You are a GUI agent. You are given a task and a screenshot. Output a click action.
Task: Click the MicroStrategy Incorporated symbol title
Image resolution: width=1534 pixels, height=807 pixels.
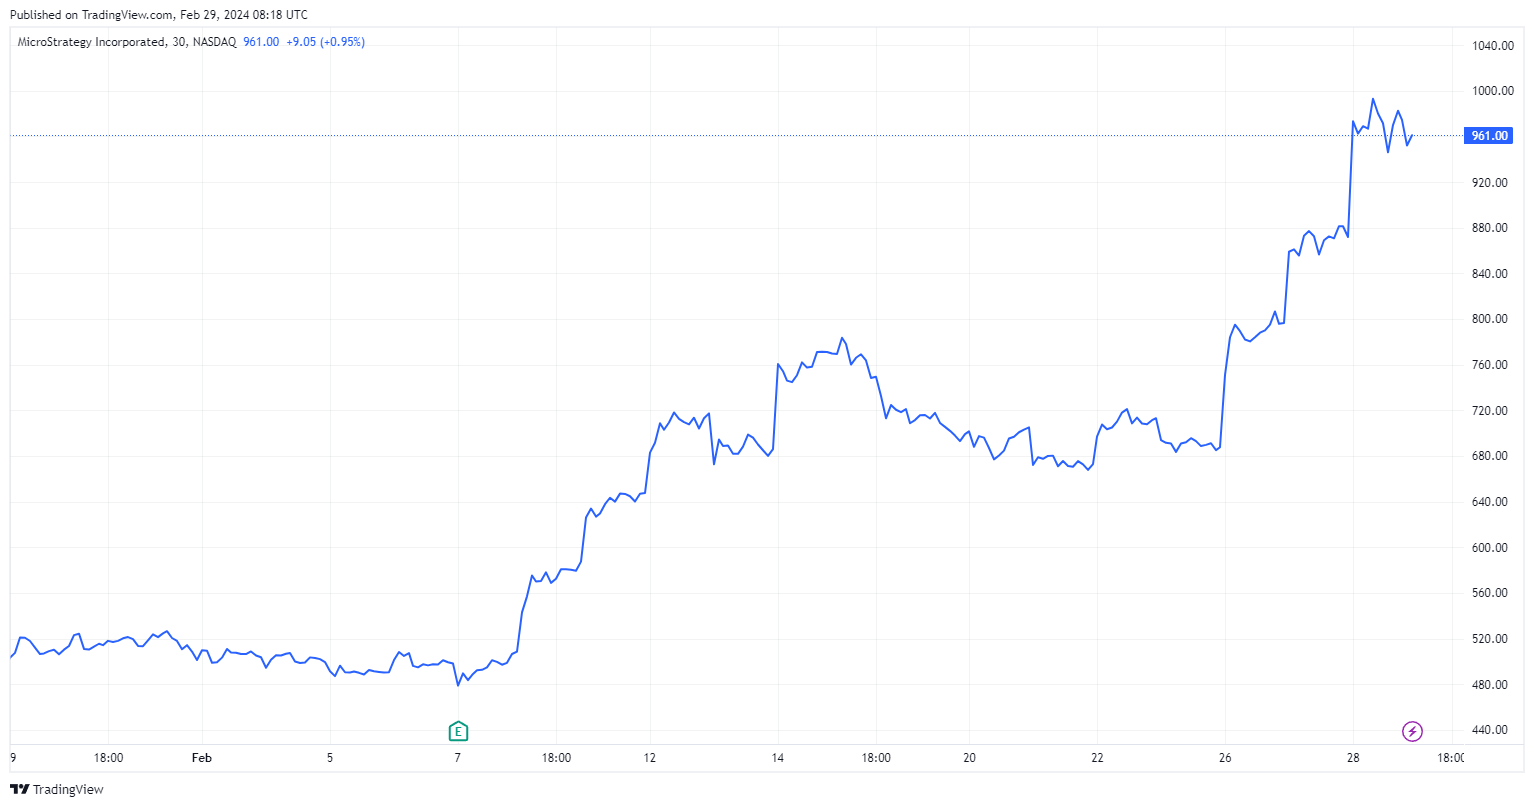[x=91, y=42]
